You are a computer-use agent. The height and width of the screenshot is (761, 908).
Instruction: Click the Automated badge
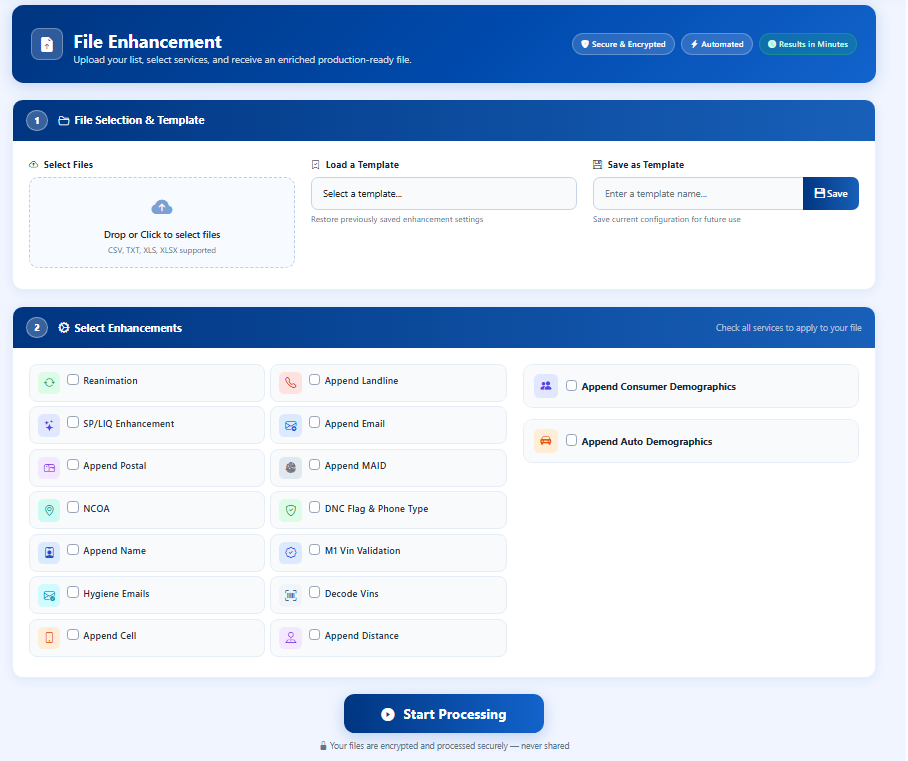click(x=717, y=44)
